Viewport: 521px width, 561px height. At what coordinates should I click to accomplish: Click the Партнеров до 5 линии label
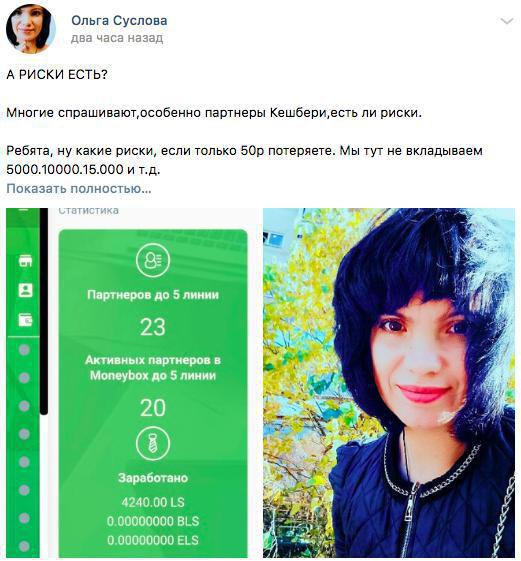click(153, 295)
